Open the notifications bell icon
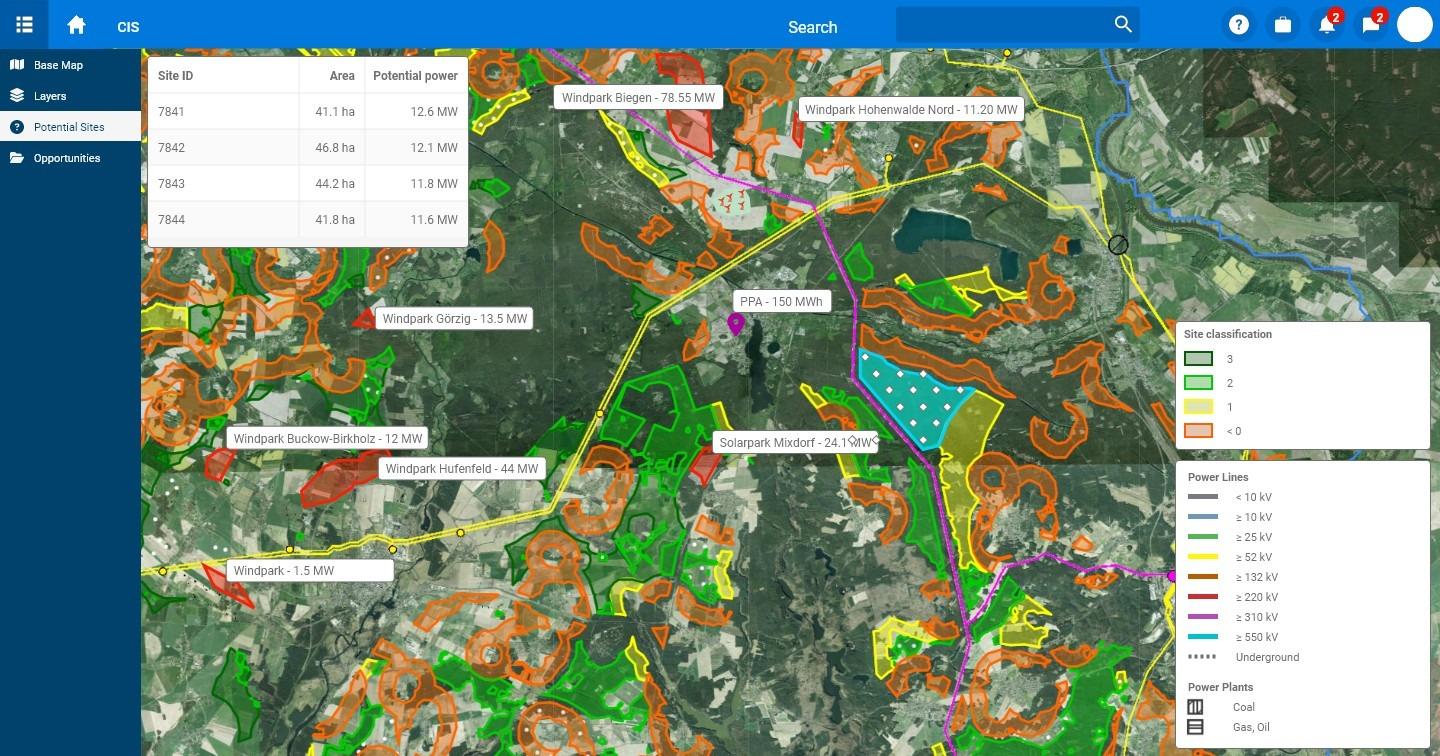Screen dimensions: 1440x756 [x=1327, y=25]
